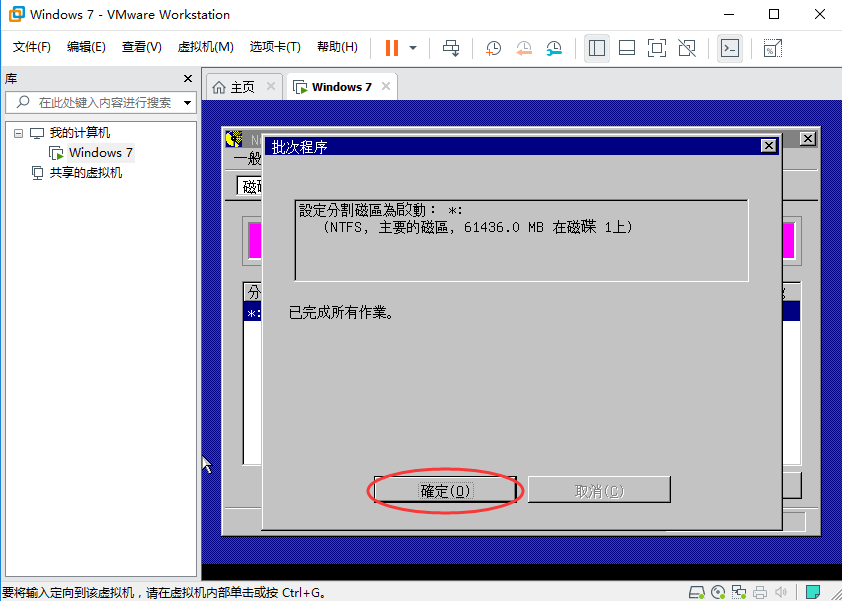The image size is (842, 601).
Task: Toggle the thumbnail bar view icon
Action: pyautogui.click(x=627, y=48)
